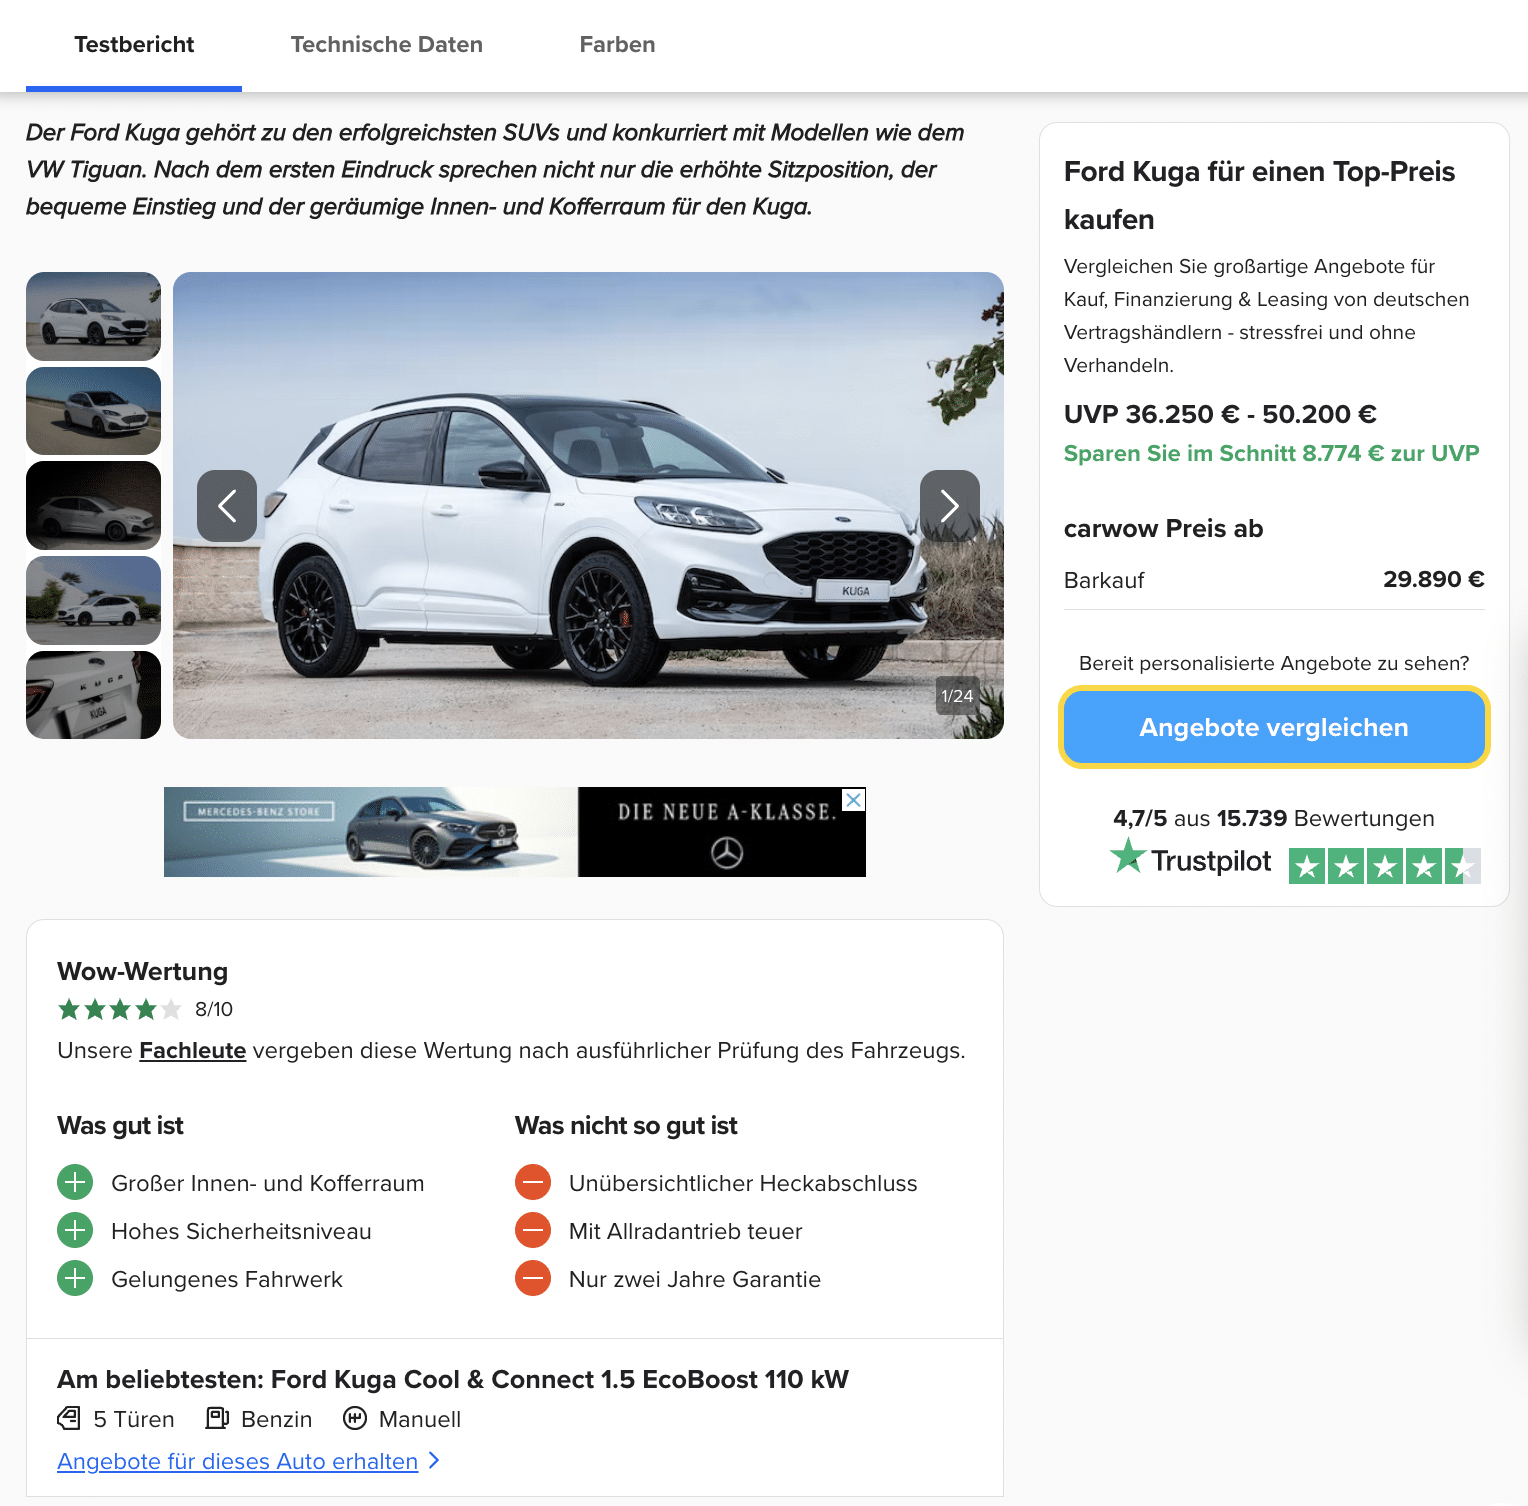Screen dimensions: 1528x1506
Task: Open the Mercedes A-Klasse banner ad
Action: 515,832
